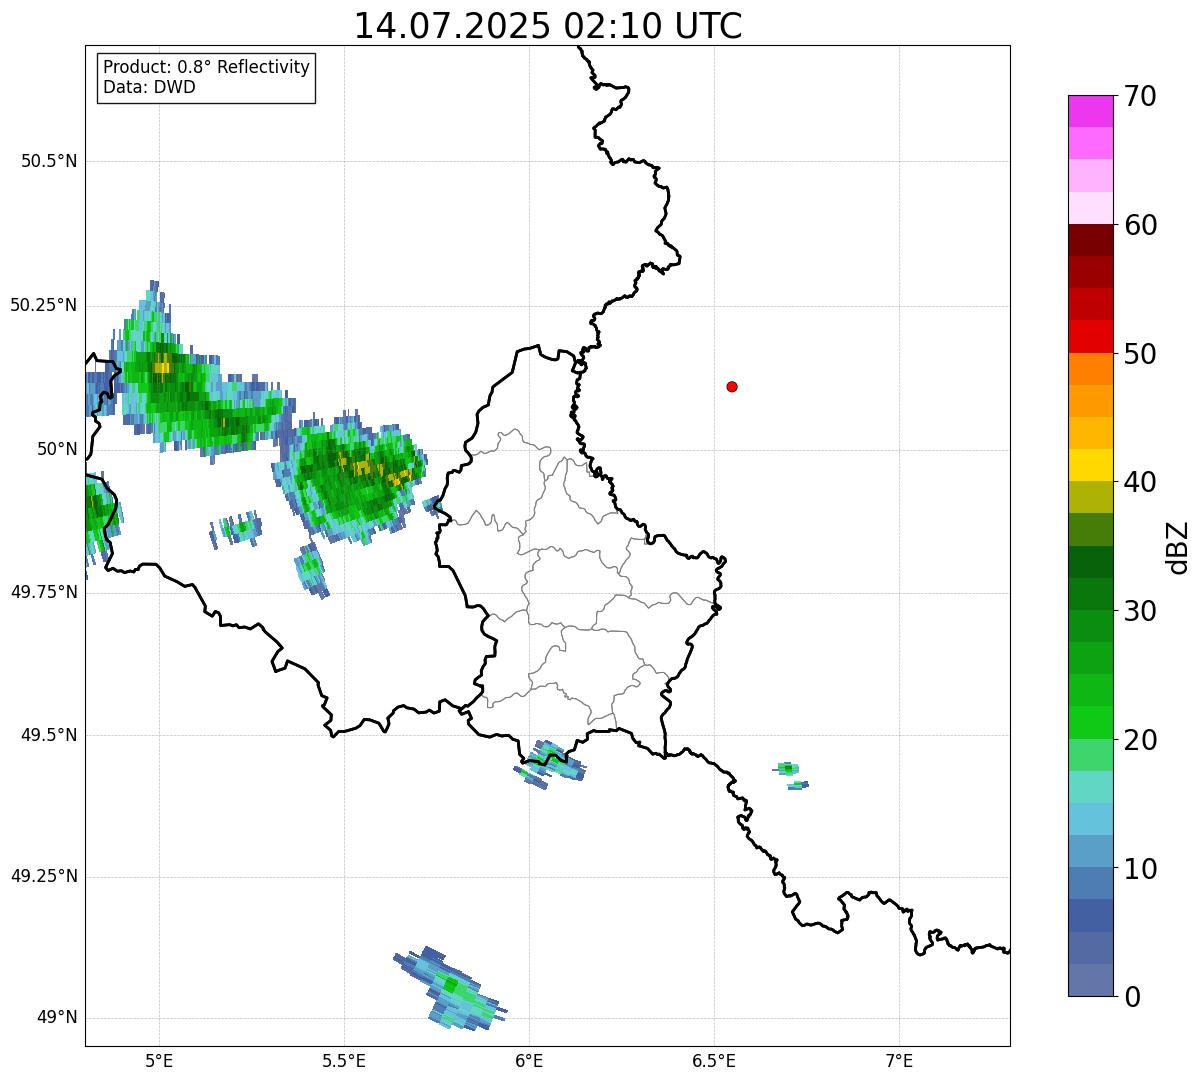The image size is (1202, 1081).
Task: Click the 50.25°N latitude label
Action: coord(44,305)
